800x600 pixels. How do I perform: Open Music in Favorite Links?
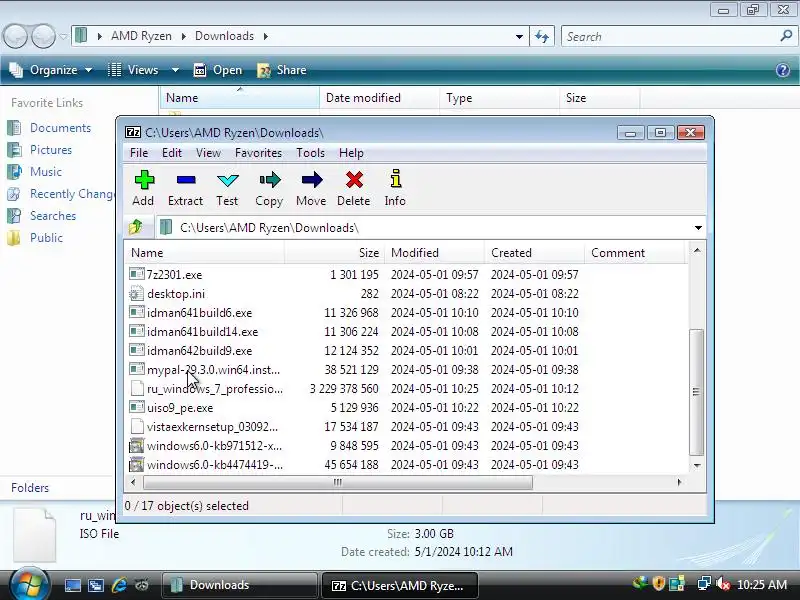click(46, 171)
